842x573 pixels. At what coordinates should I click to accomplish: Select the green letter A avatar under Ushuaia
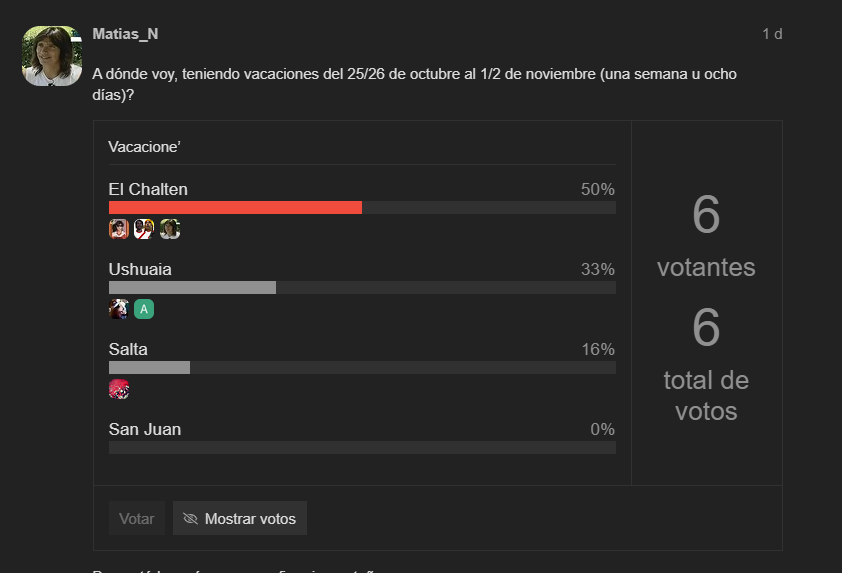coord(144,309)
